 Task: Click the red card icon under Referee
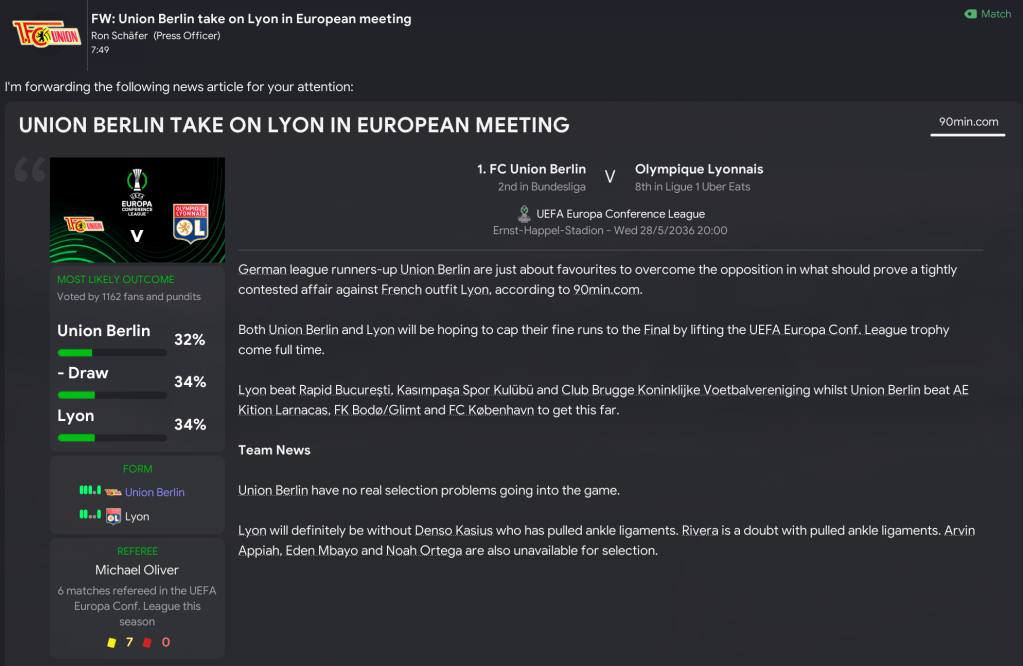(x=148, y=642)
